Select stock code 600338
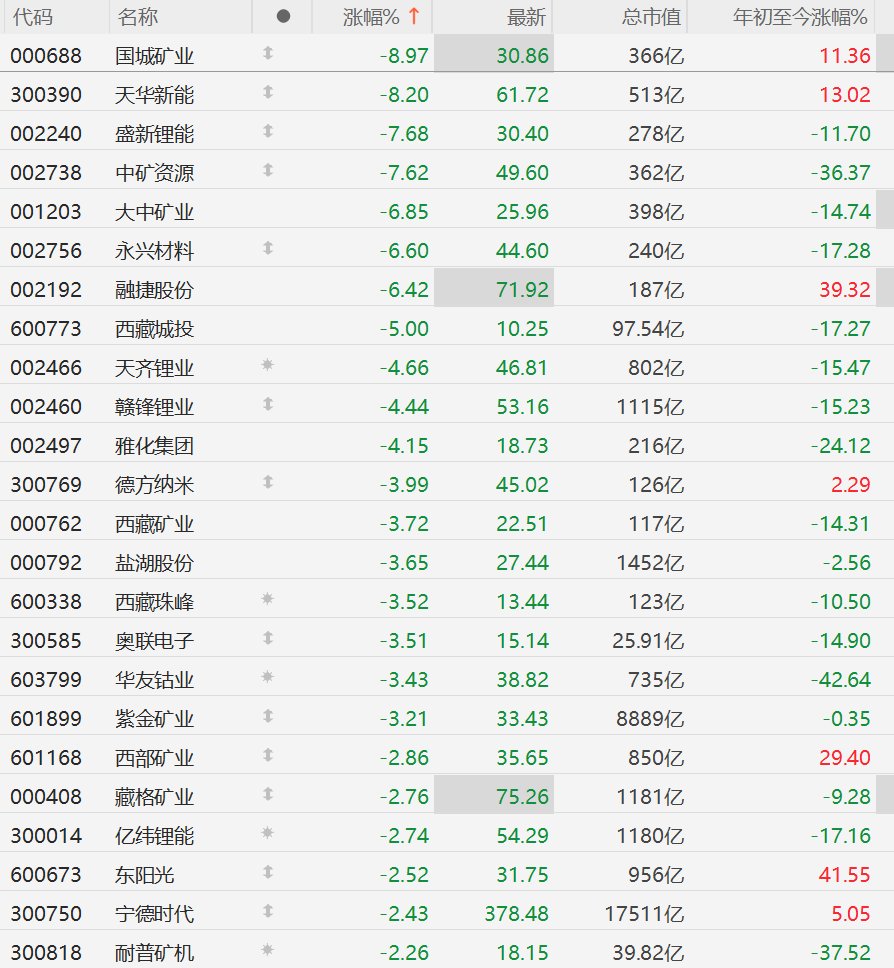The image size is (894, 968). [46, 602]
